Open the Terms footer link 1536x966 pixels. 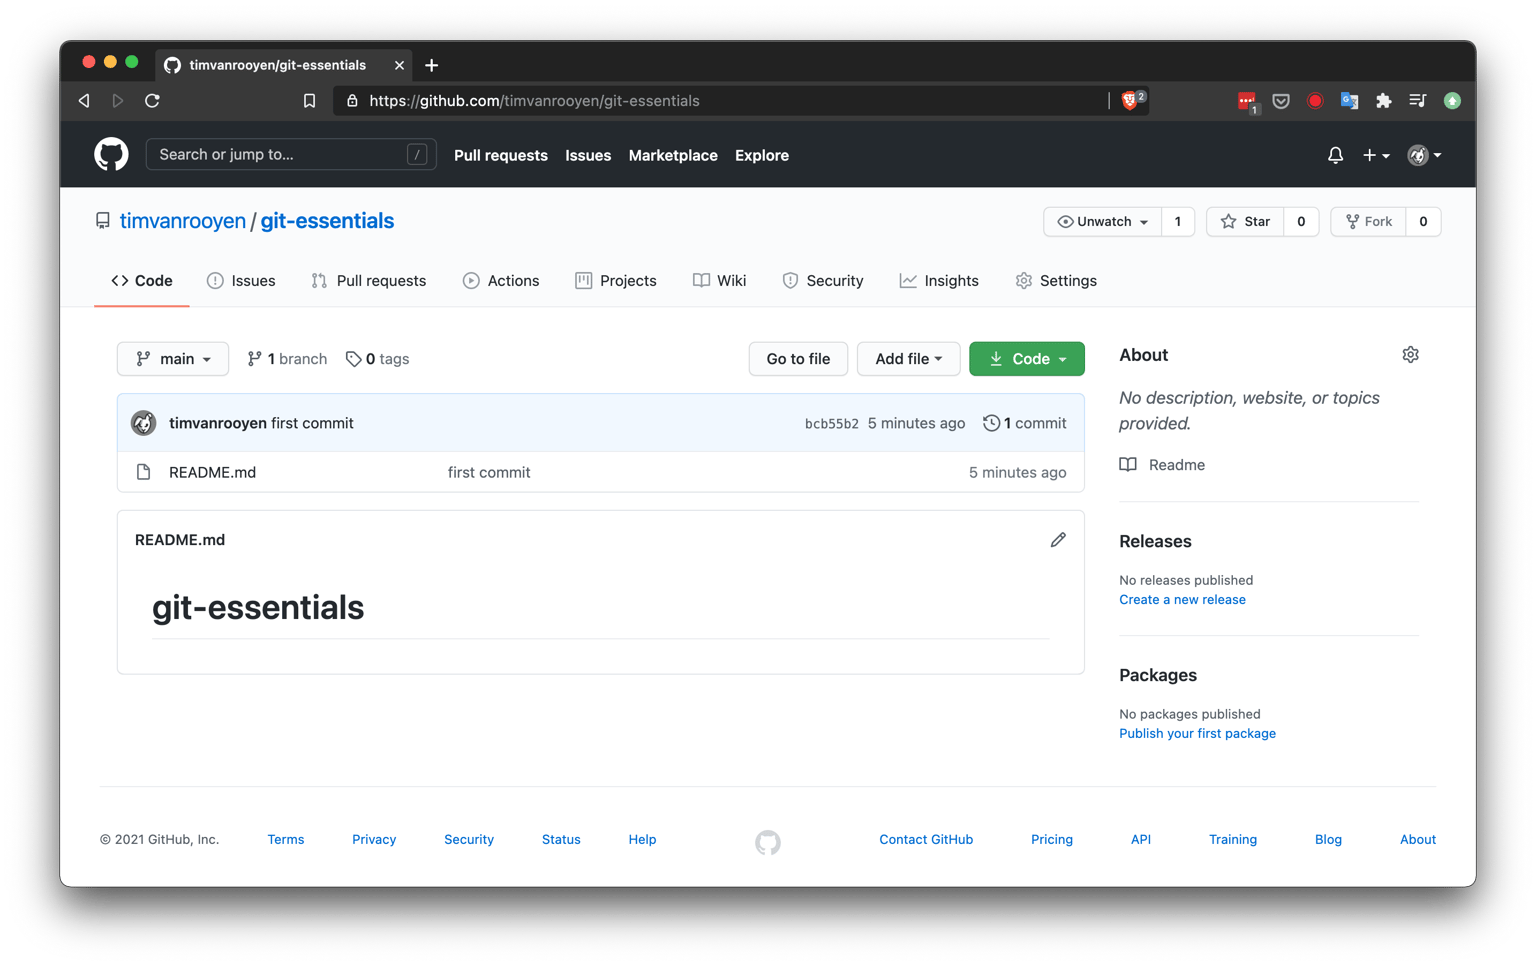(286, 840)
